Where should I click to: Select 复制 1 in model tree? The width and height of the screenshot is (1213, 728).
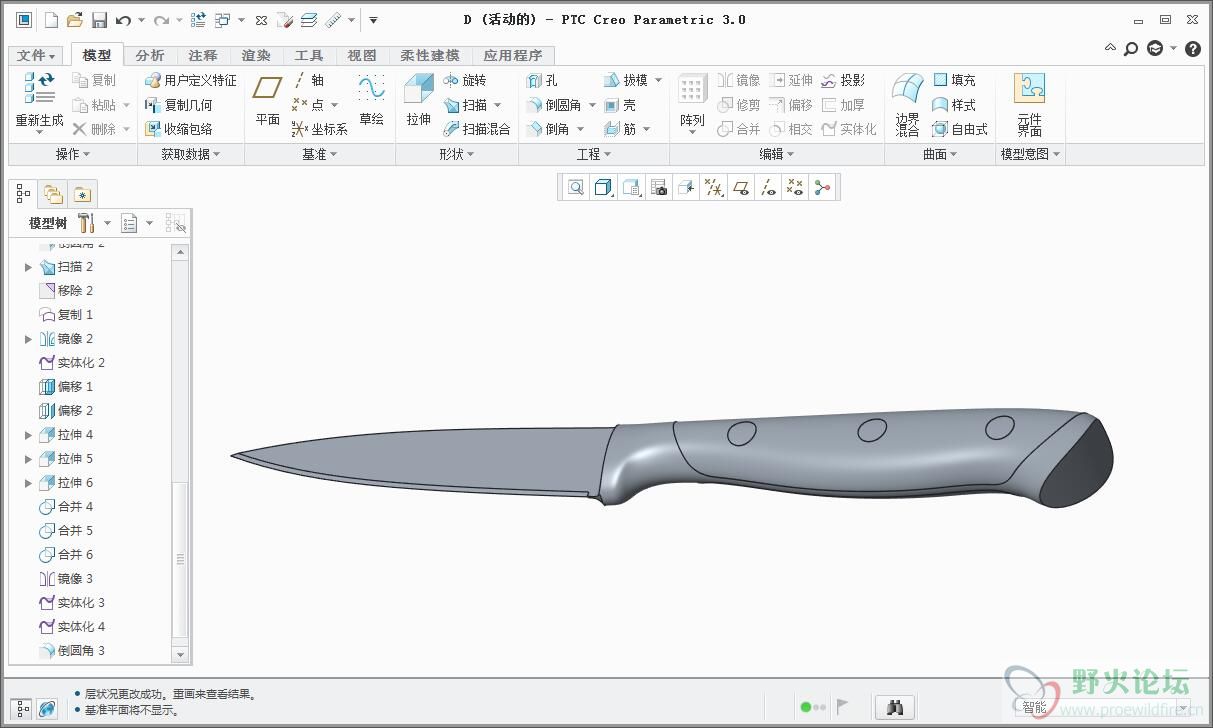66,315
